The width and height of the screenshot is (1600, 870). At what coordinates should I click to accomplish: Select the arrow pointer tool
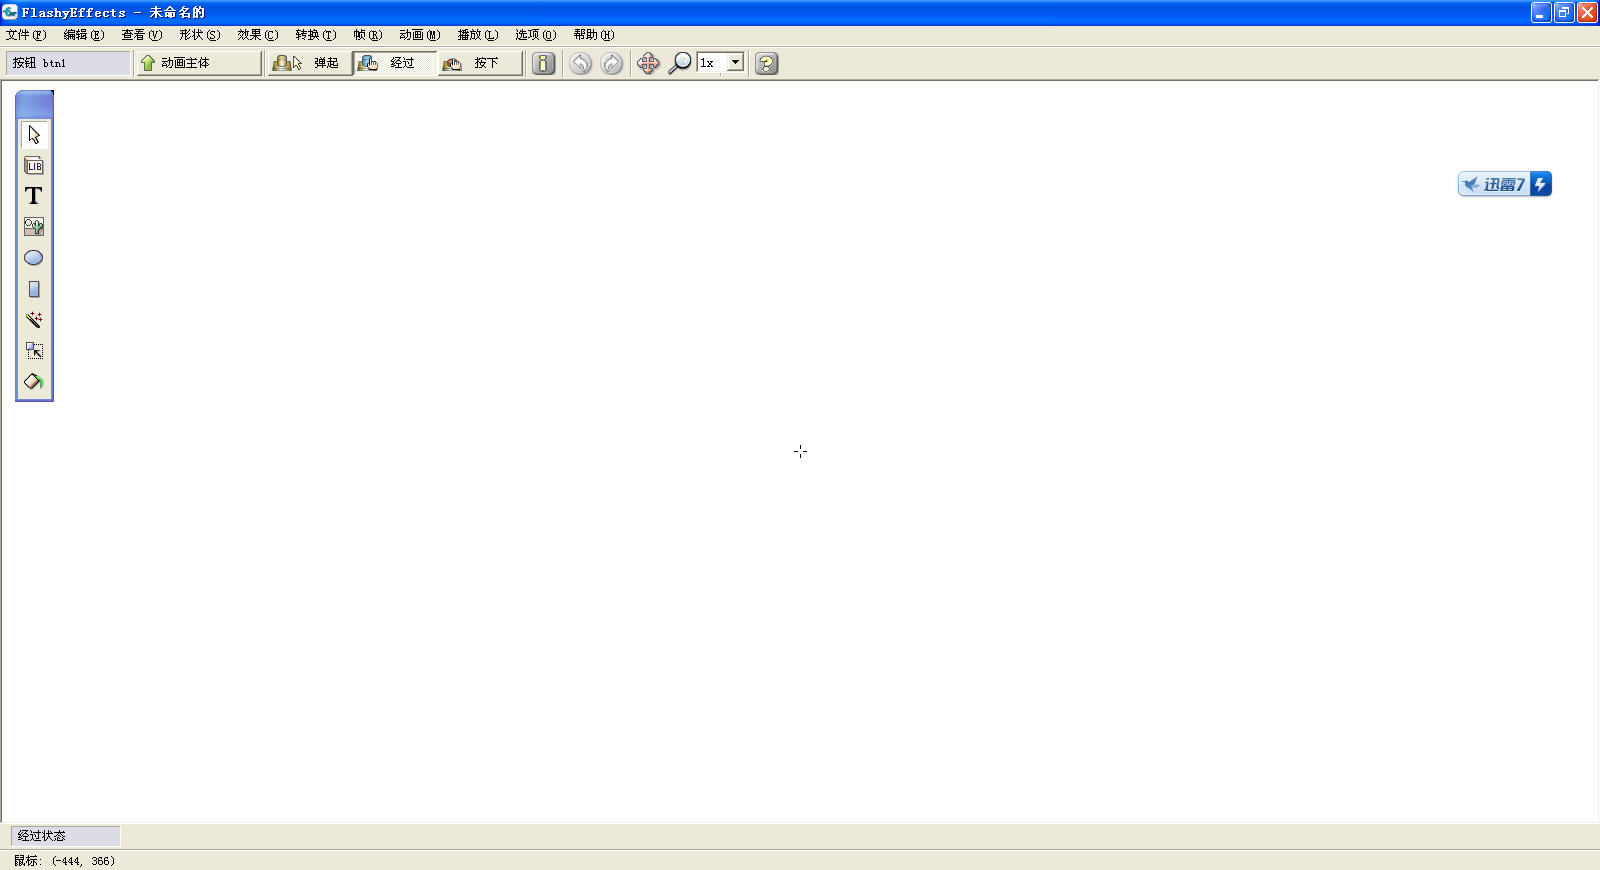click(34, 134)
